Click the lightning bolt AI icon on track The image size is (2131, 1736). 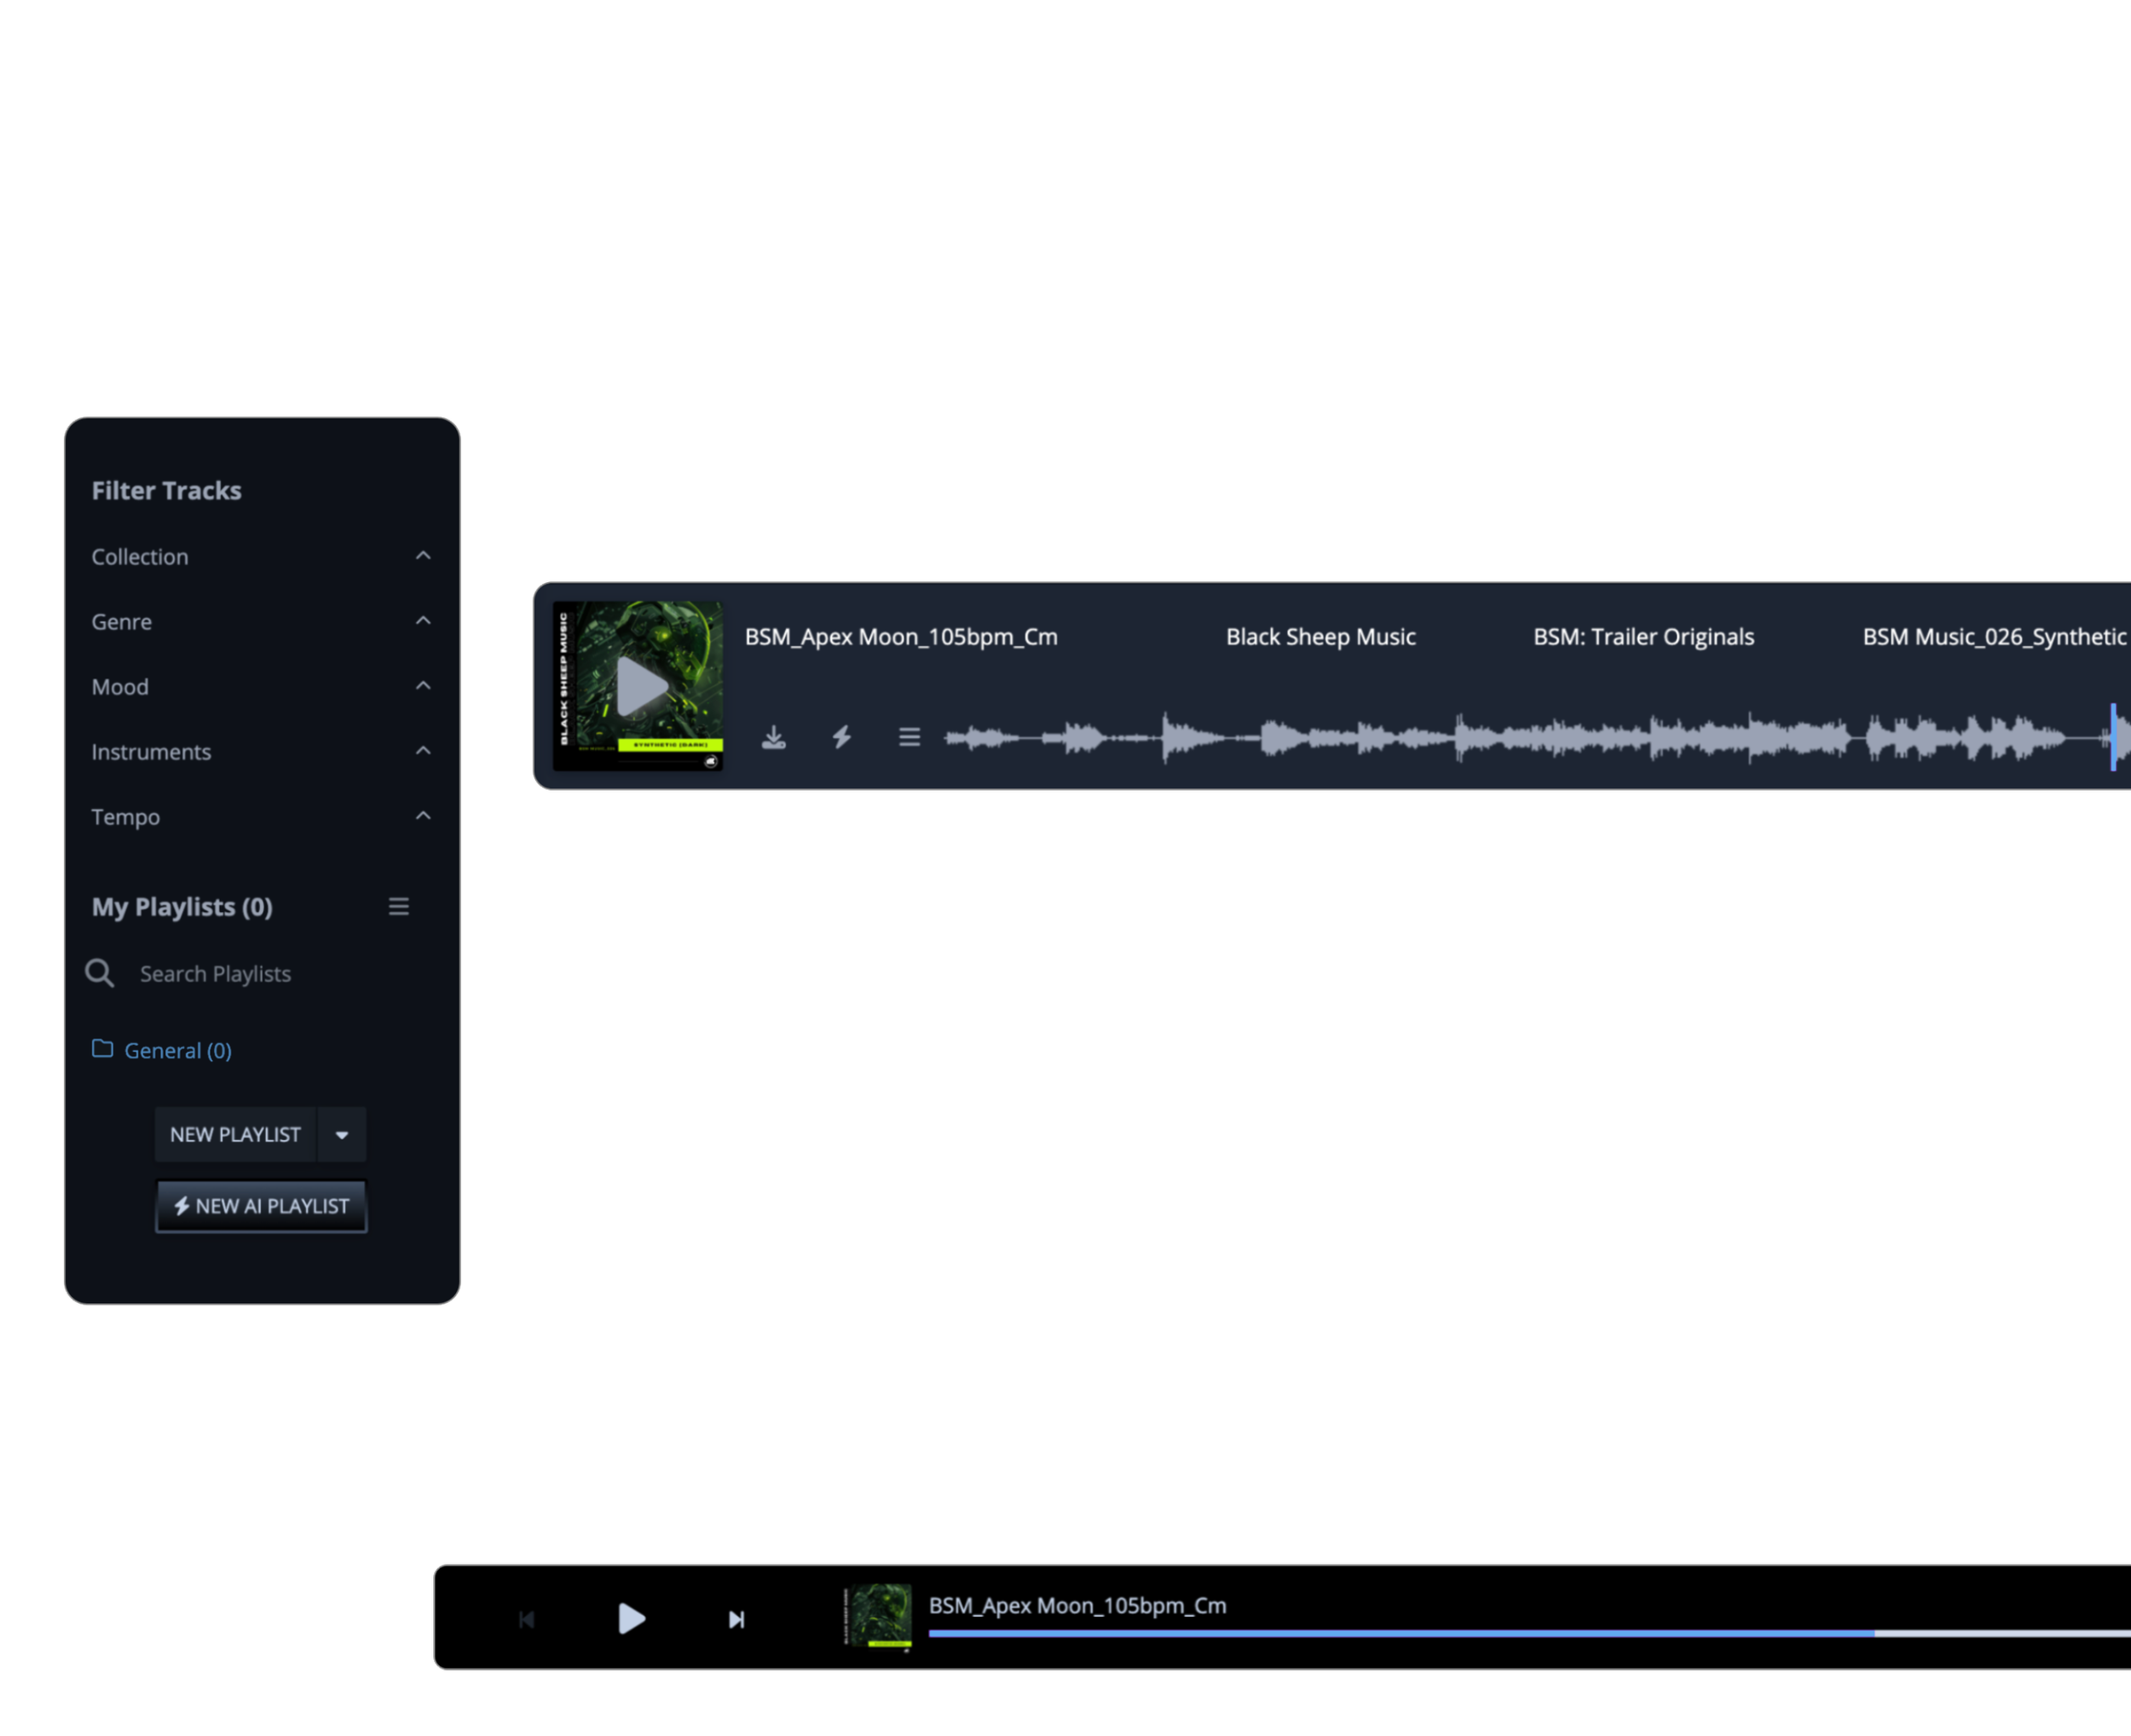coord(842,738)
